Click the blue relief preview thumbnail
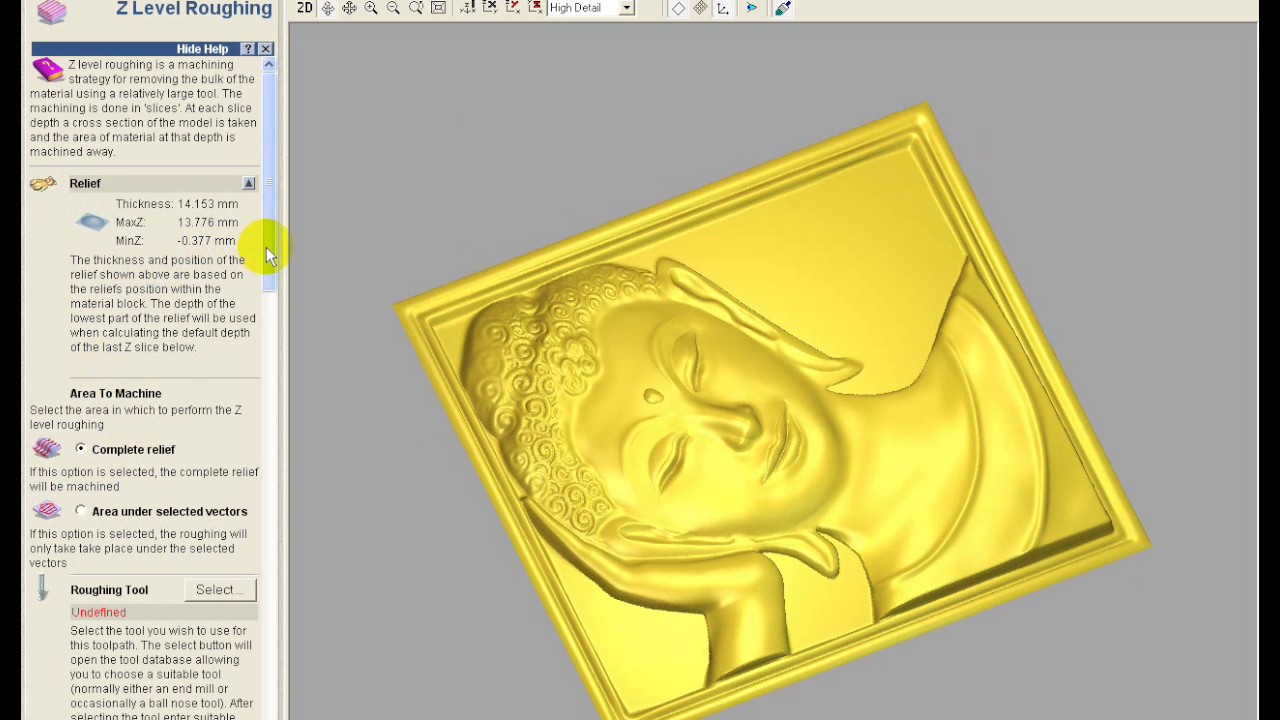This screenshot has height=720, width=1280. (x=92, y=222)
